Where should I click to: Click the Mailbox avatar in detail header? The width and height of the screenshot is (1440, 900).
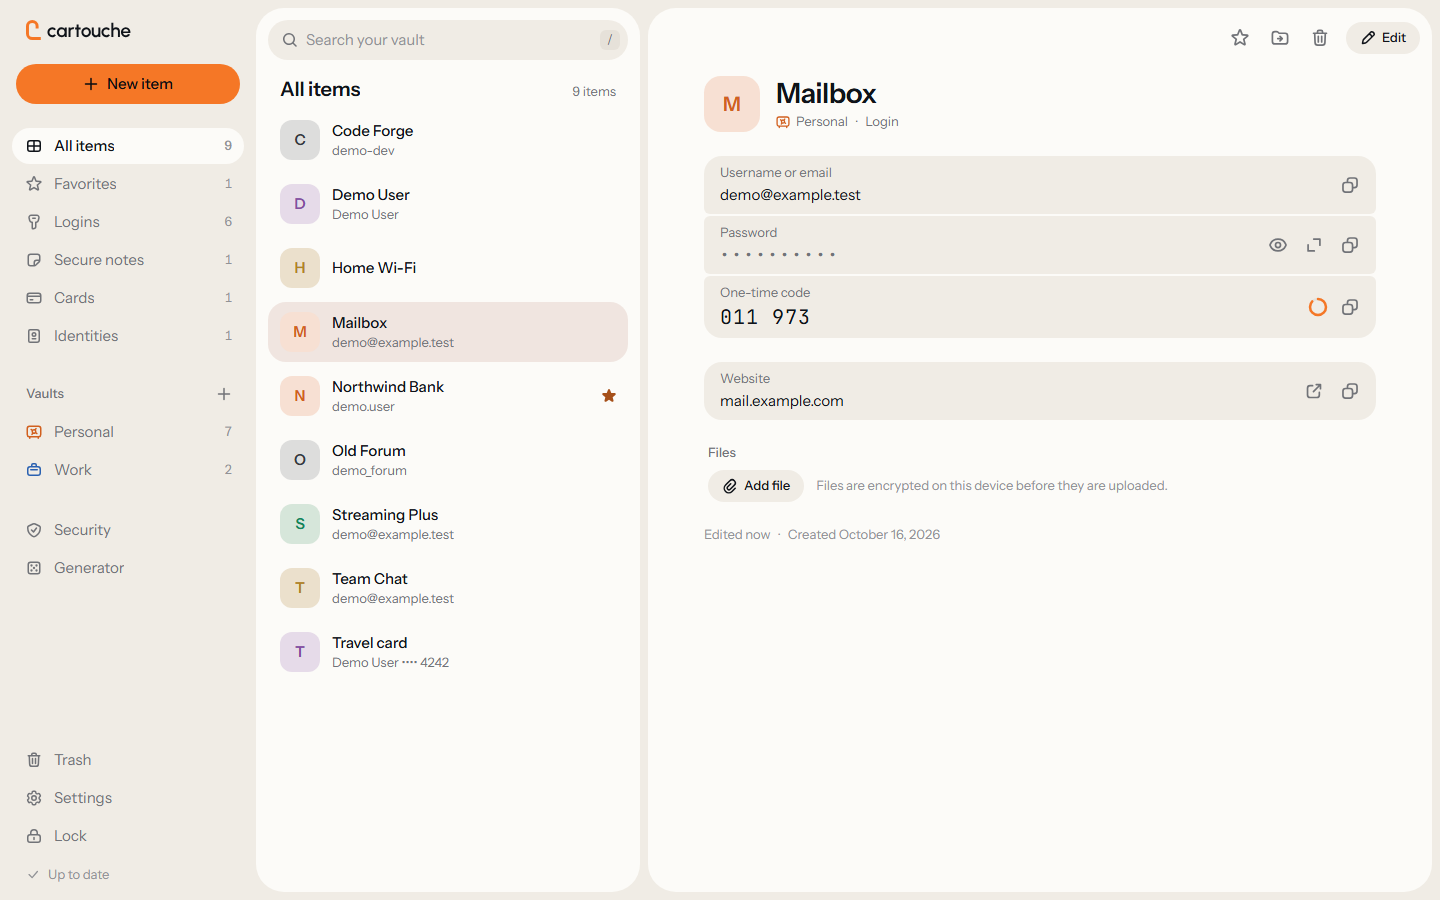tap(732, 104)
